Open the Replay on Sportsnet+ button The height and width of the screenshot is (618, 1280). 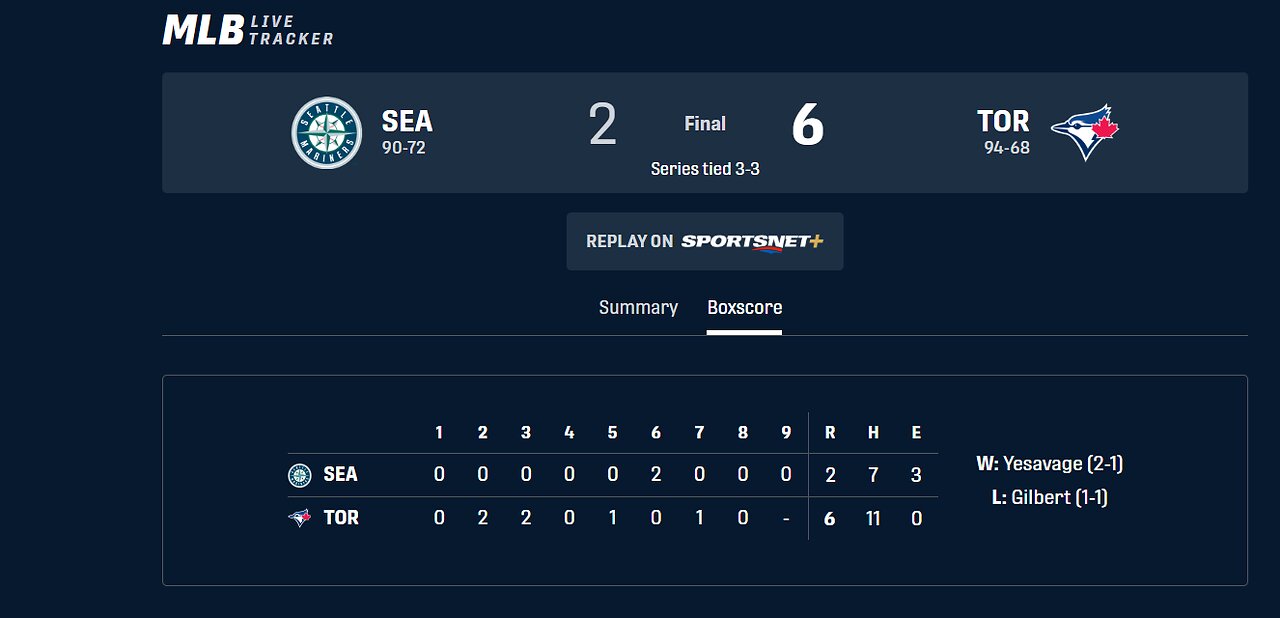pos(705,241)
